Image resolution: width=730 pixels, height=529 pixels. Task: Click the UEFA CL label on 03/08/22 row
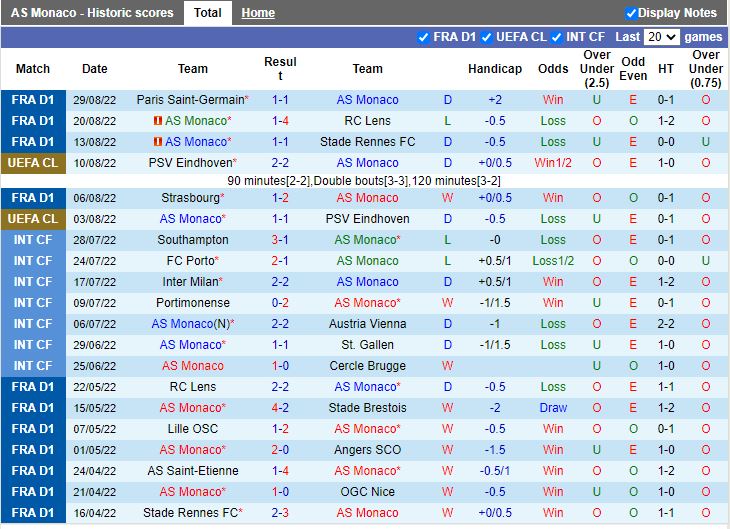pyautogui.click(x=33, y=218)
